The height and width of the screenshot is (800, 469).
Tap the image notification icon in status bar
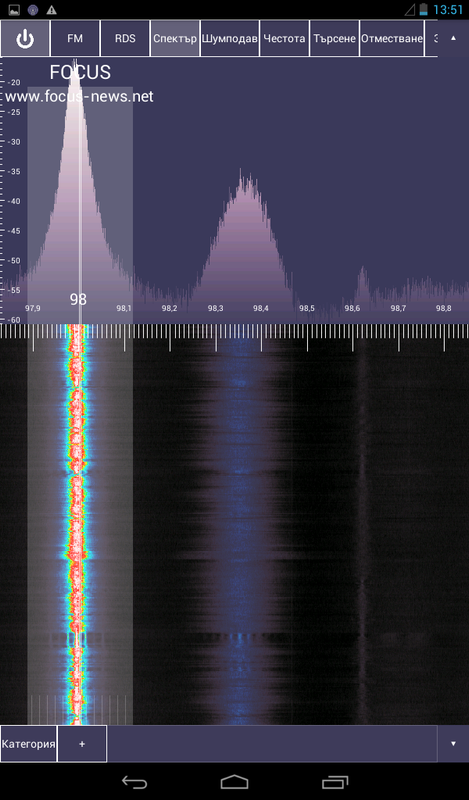[14, 10]
